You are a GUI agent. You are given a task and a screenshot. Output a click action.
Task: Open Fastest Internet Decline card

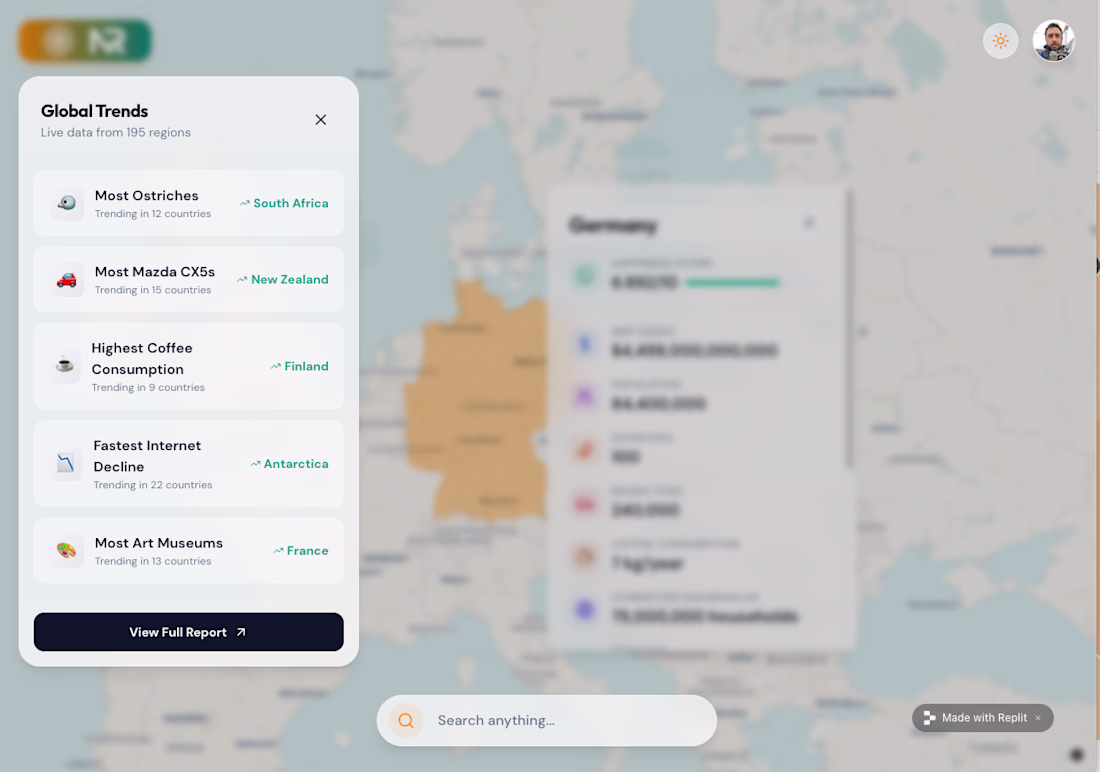click(189, 464)
